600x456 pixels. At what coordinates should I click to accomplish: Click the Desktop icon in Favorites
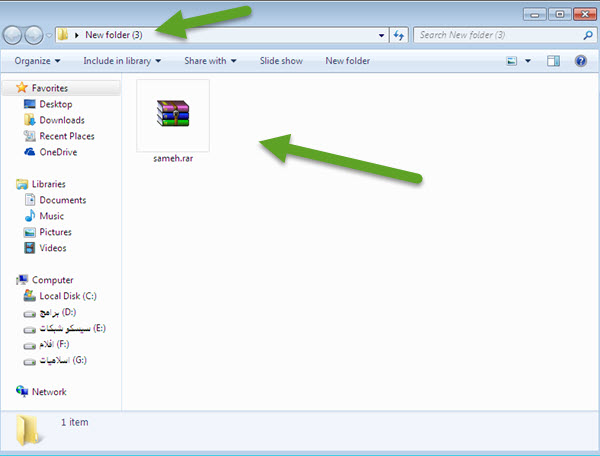coord(29,104)
